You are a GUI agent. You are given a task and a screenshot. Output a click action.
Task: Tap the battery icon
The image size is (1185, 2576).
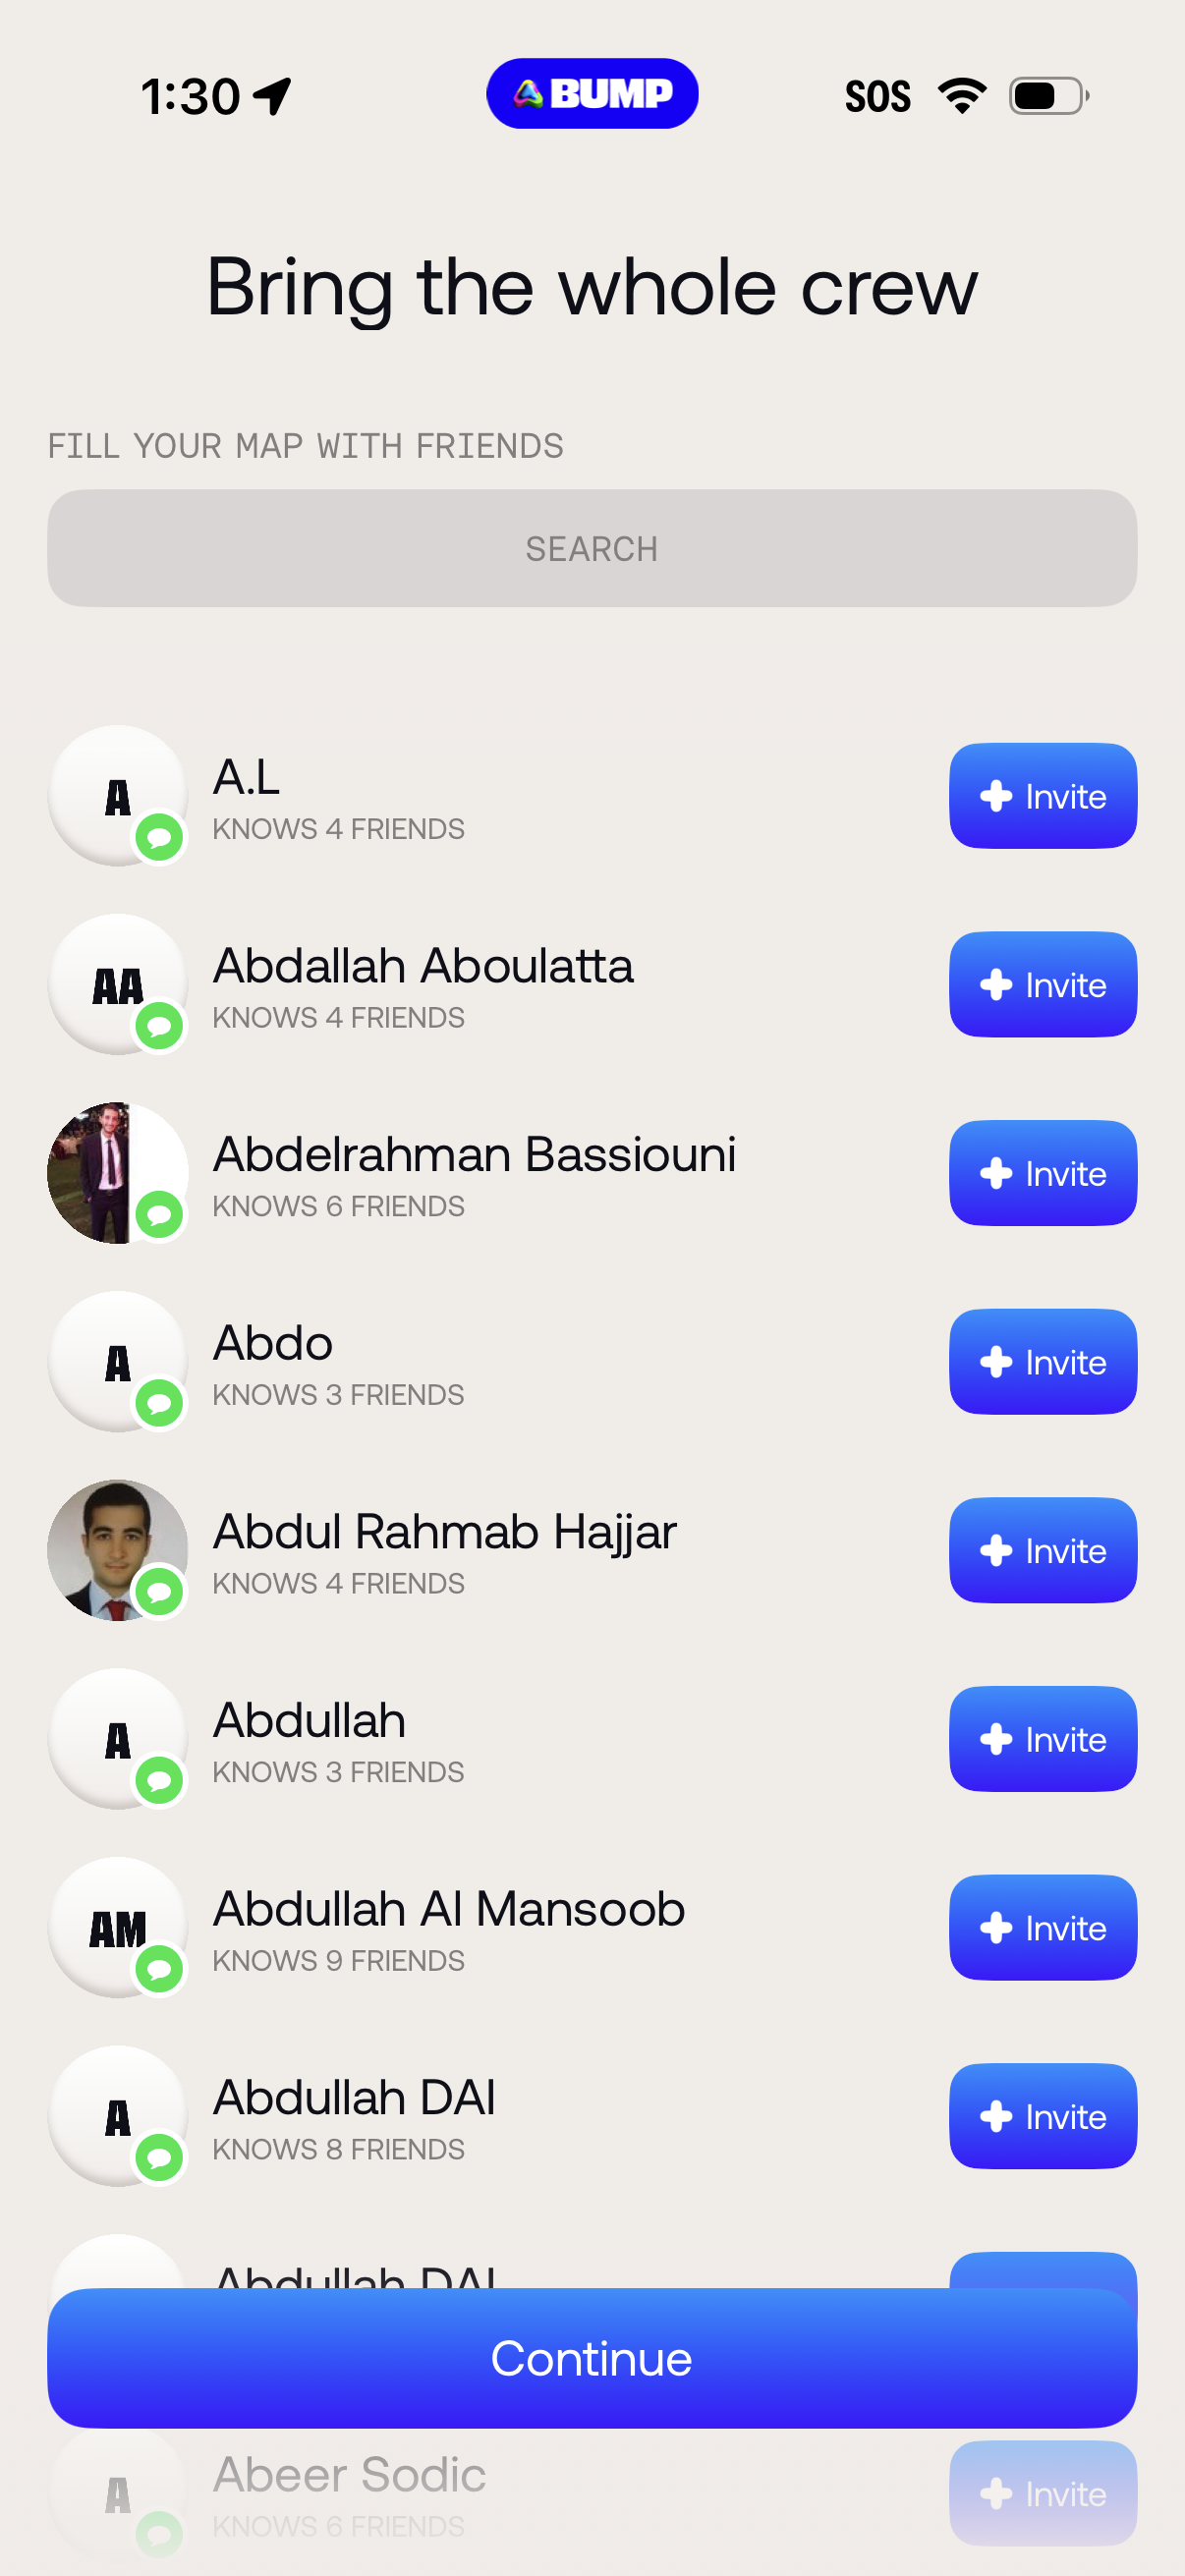pyautogui.click(x=1043, y=95)
